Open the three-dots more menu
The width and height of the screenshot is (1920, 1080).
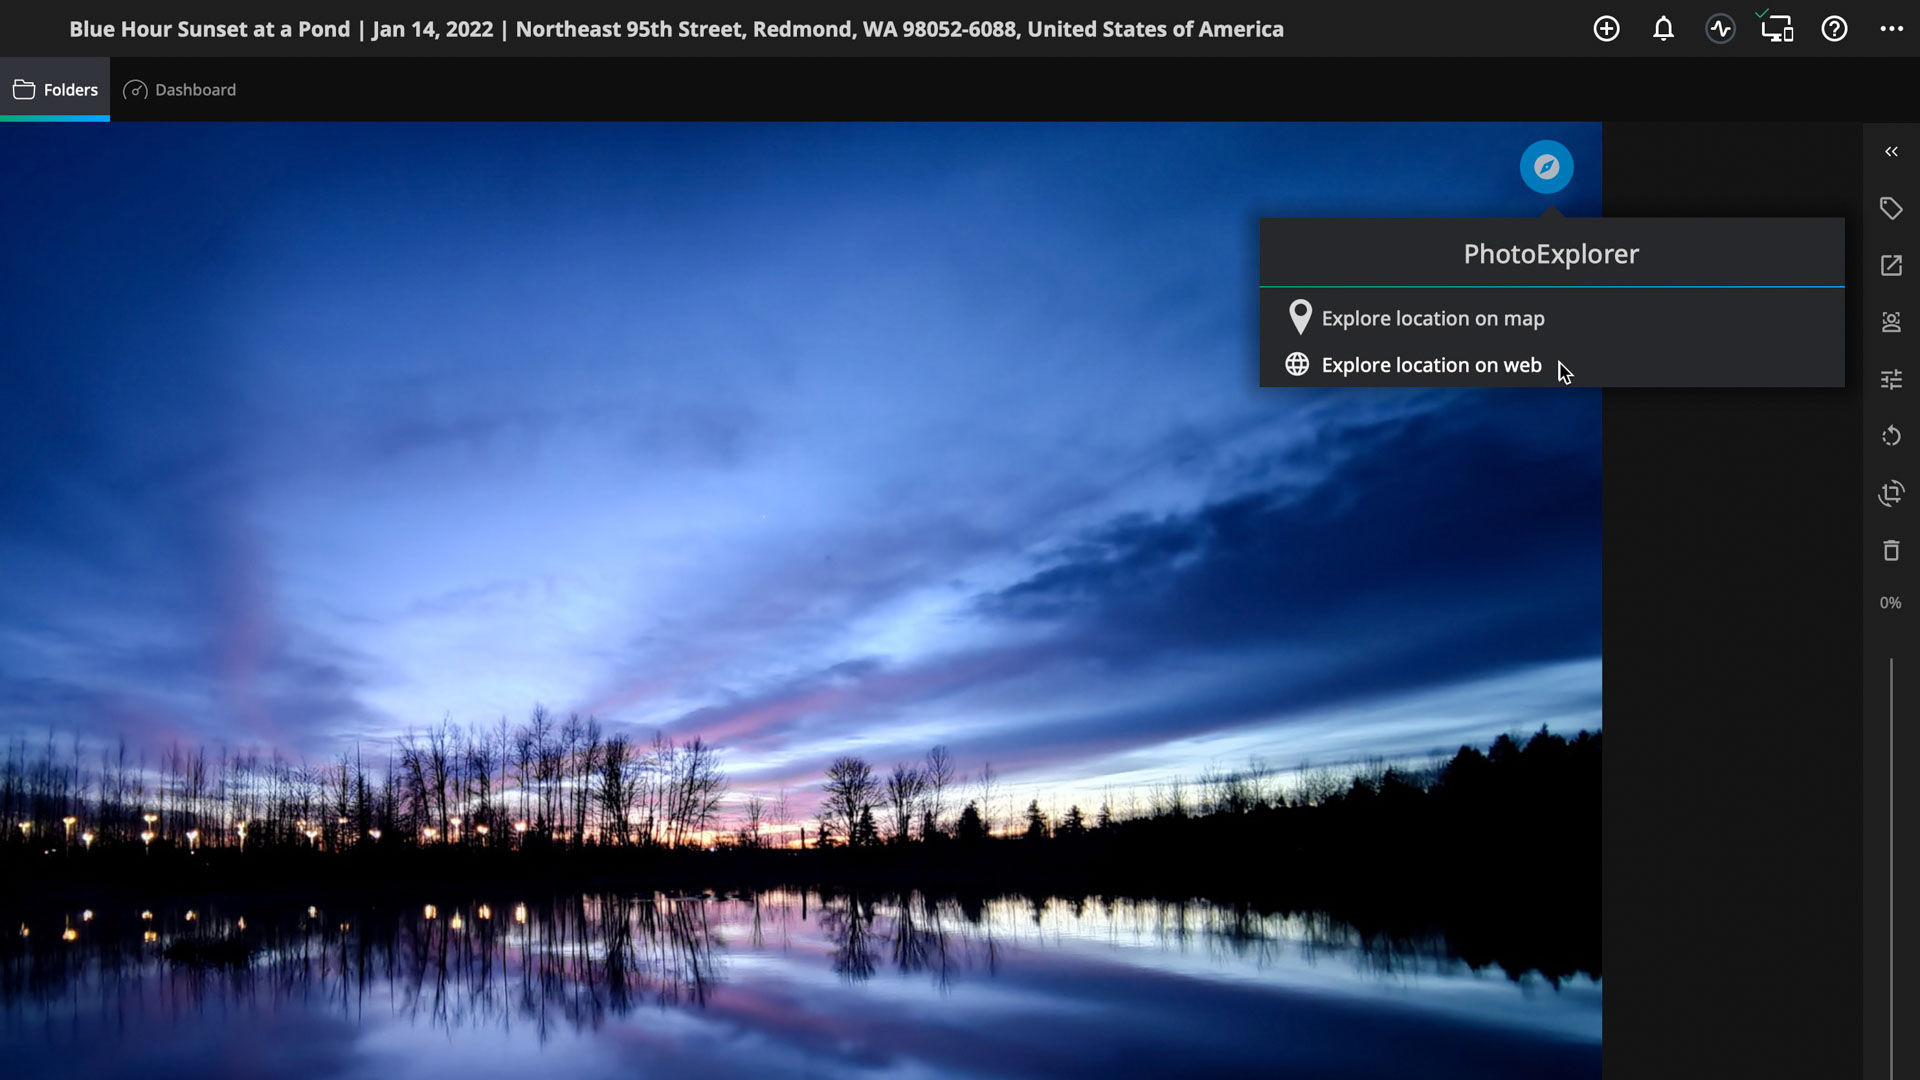click(x=1891, y=29)
